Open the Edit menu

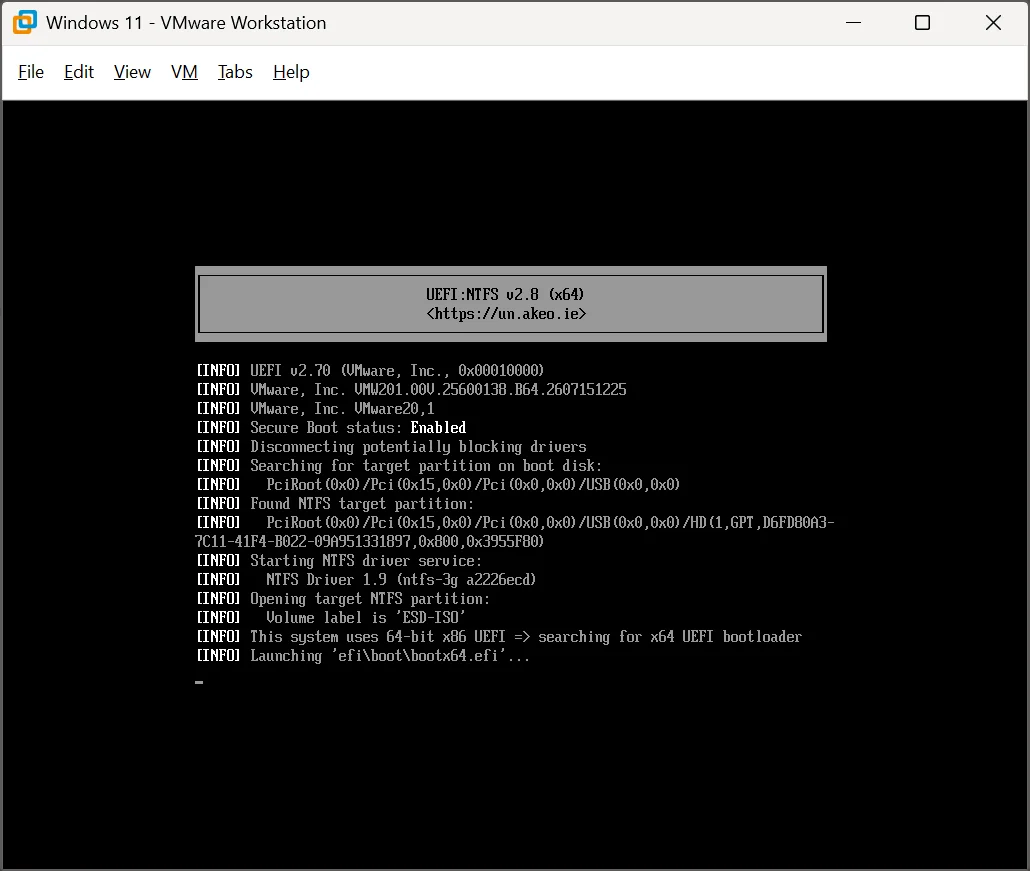[x=79, y=72]
